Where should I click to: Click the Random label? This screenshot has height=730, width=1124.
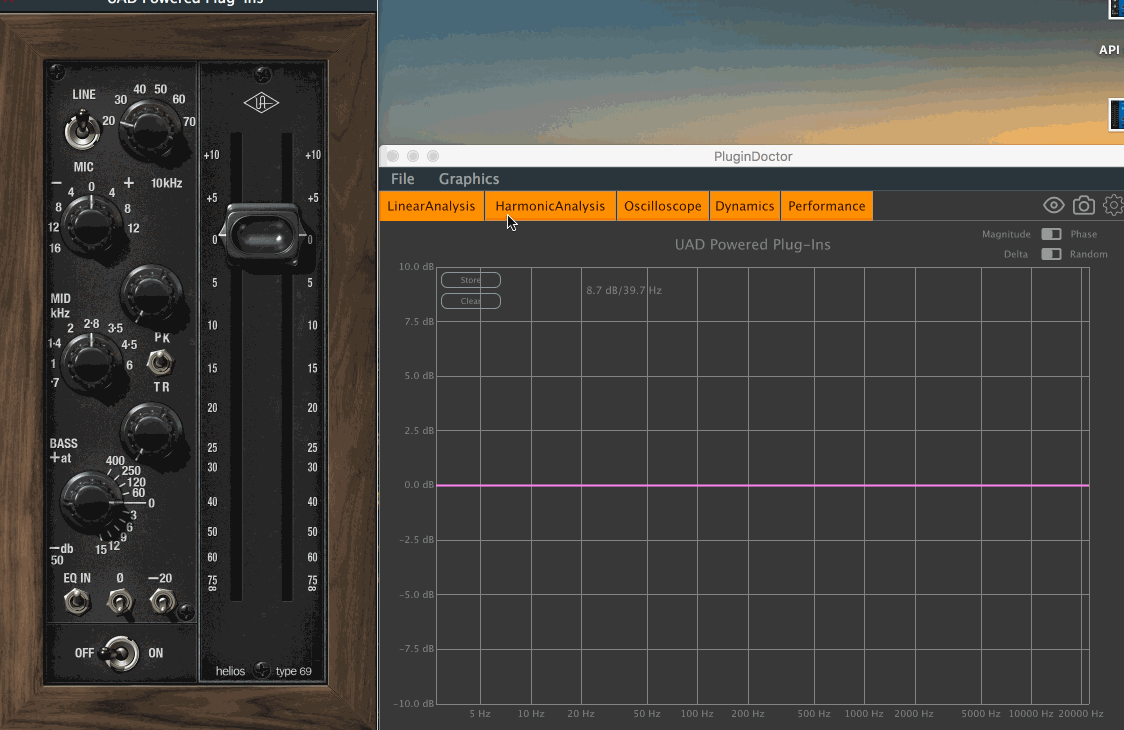(1088, 254)
